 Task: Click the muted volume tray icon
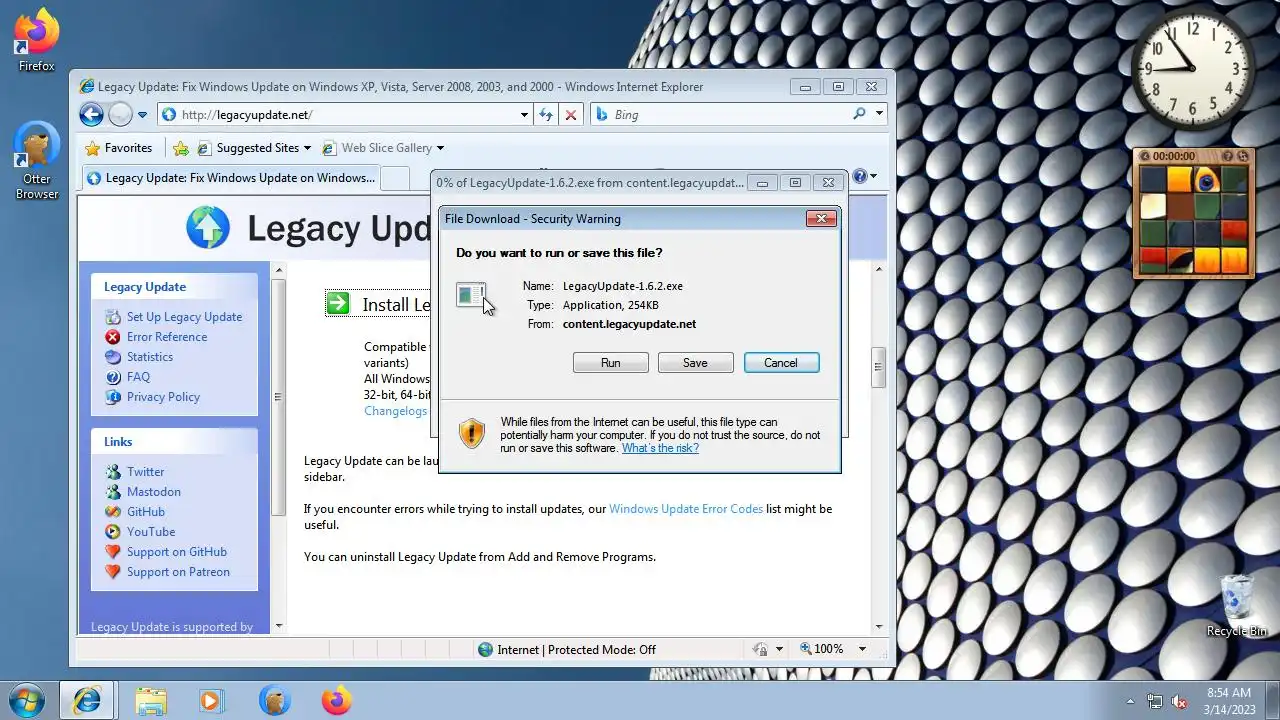(x=1179, y=701)
